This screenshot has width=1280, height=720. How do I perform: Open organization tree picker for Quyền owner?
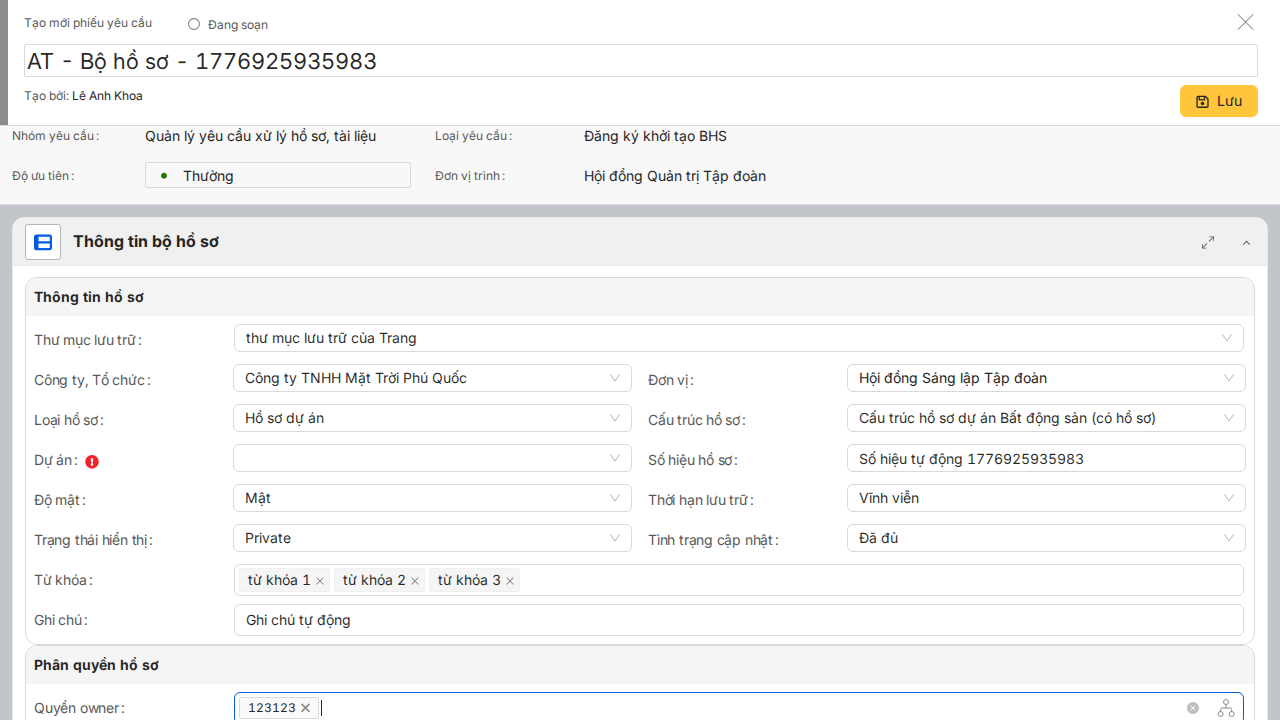[1226, 708]
